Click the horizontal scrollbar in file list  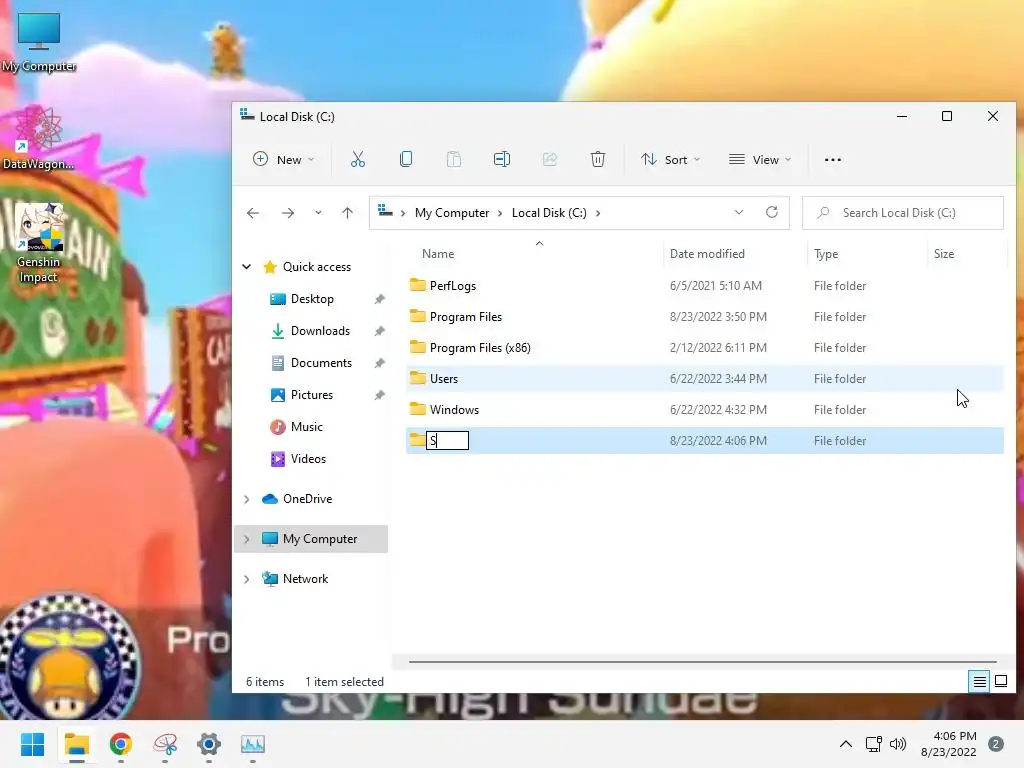(703, 662)
